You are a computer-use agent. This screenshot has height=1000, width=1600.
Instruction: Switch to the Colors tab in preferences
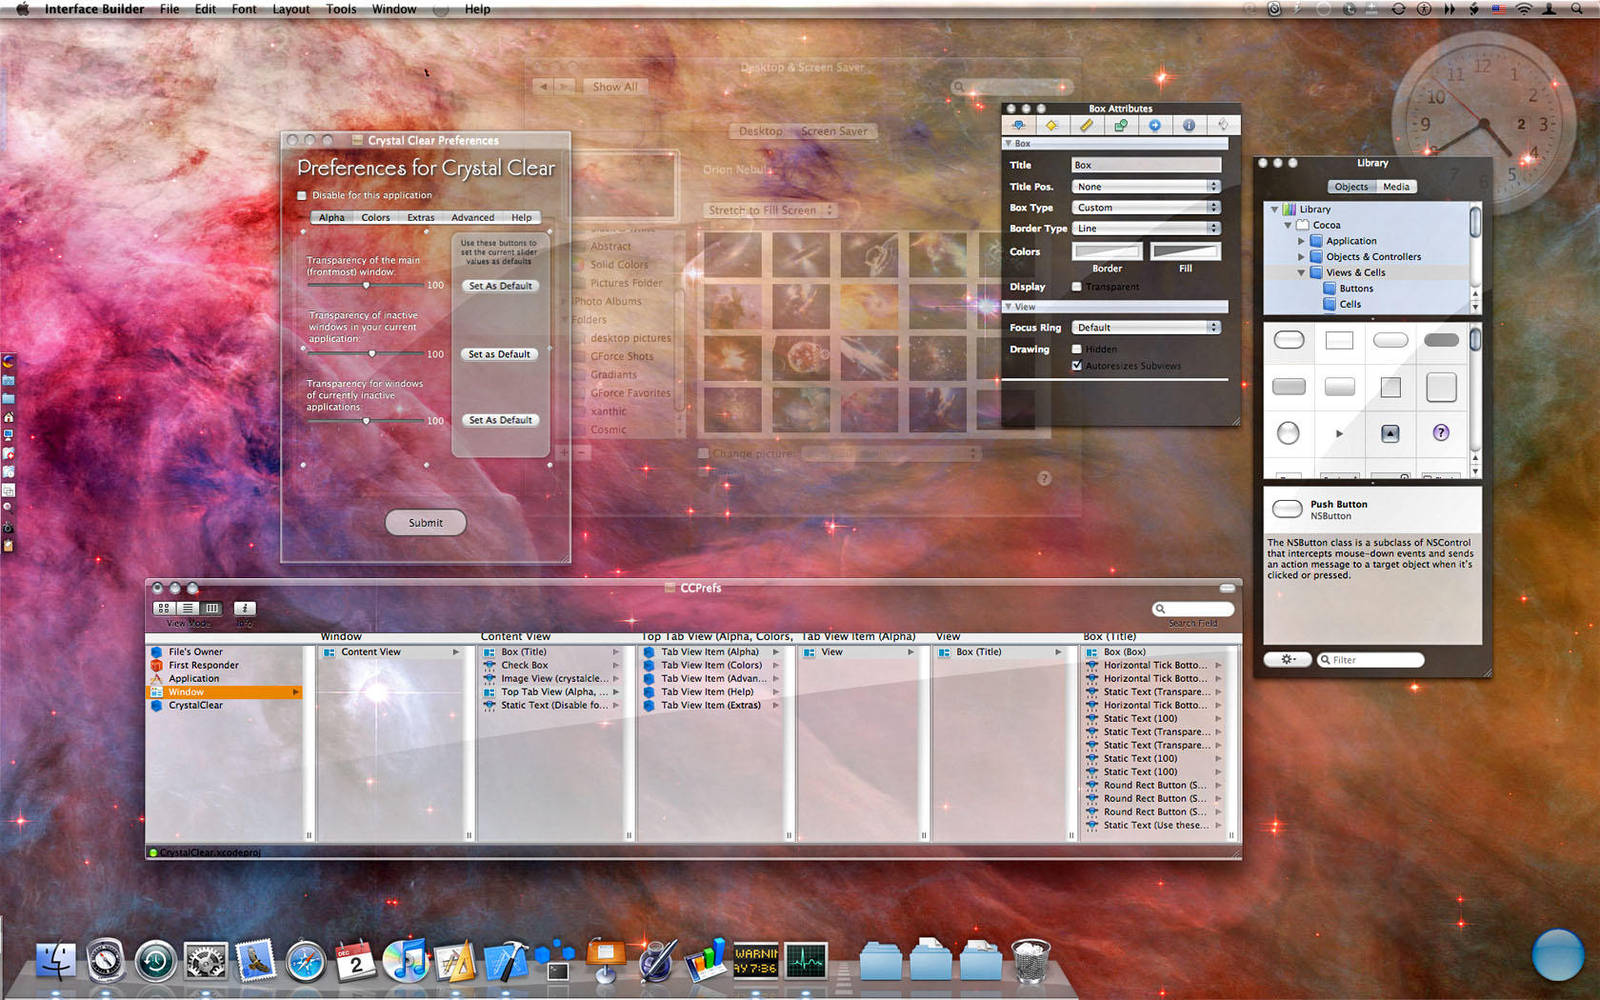[x=376, y=218]
